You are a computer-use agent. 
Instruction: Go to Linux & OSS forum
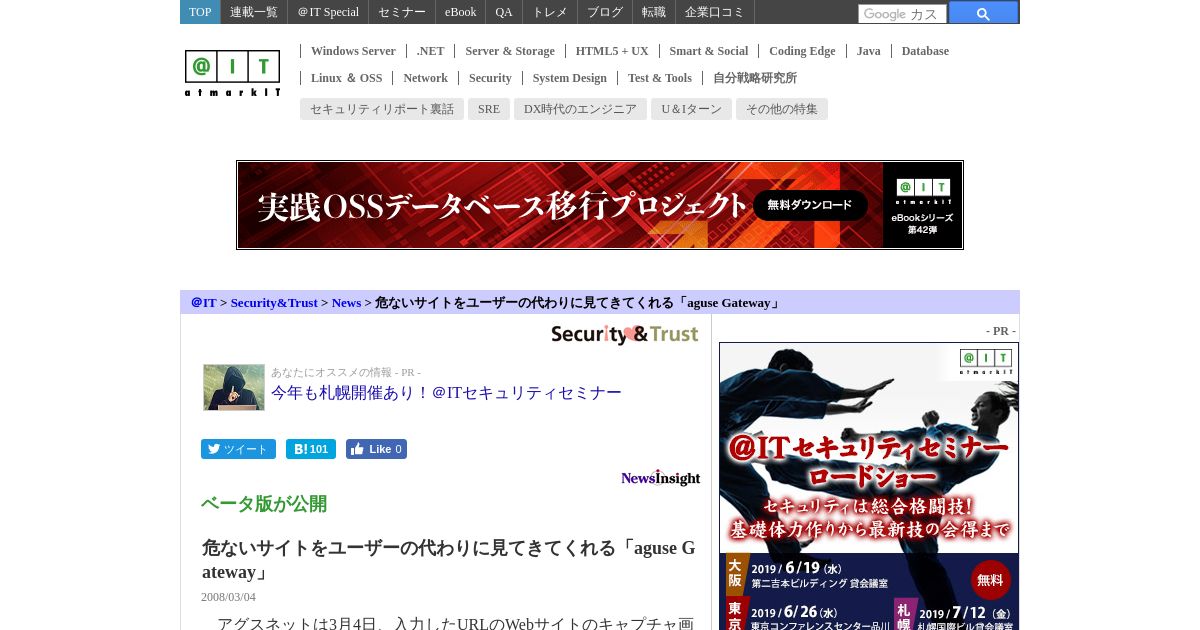(346, 78)
